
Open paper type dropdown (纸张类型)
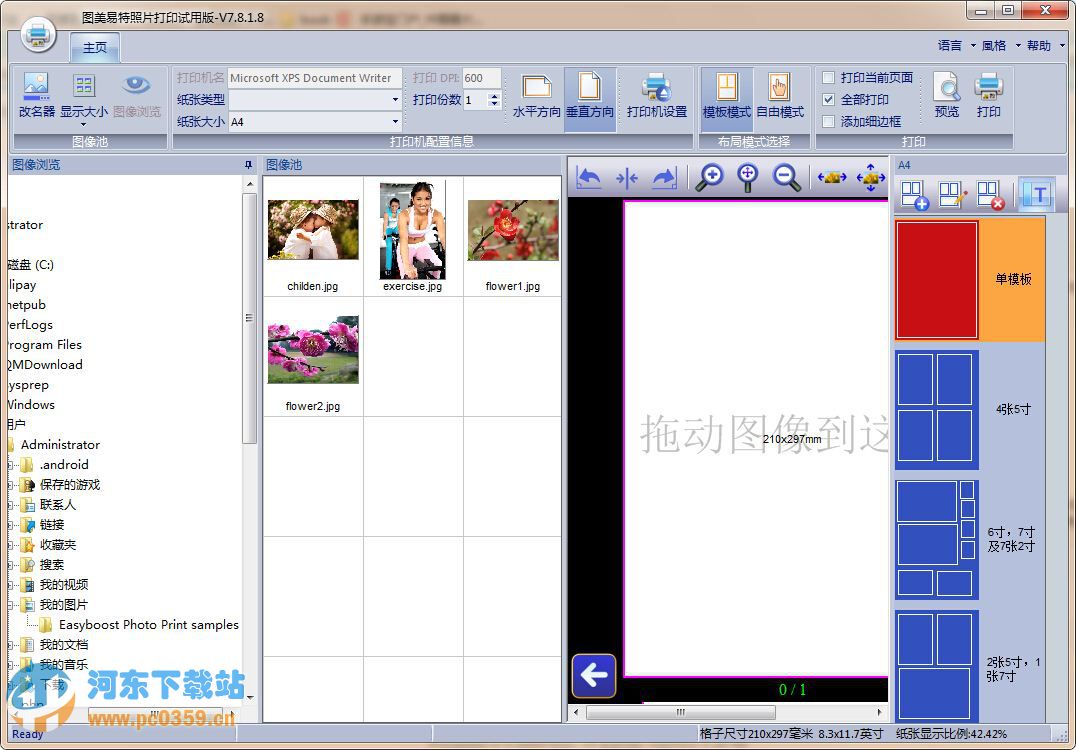pyautogui.click(x=395, y=99)
